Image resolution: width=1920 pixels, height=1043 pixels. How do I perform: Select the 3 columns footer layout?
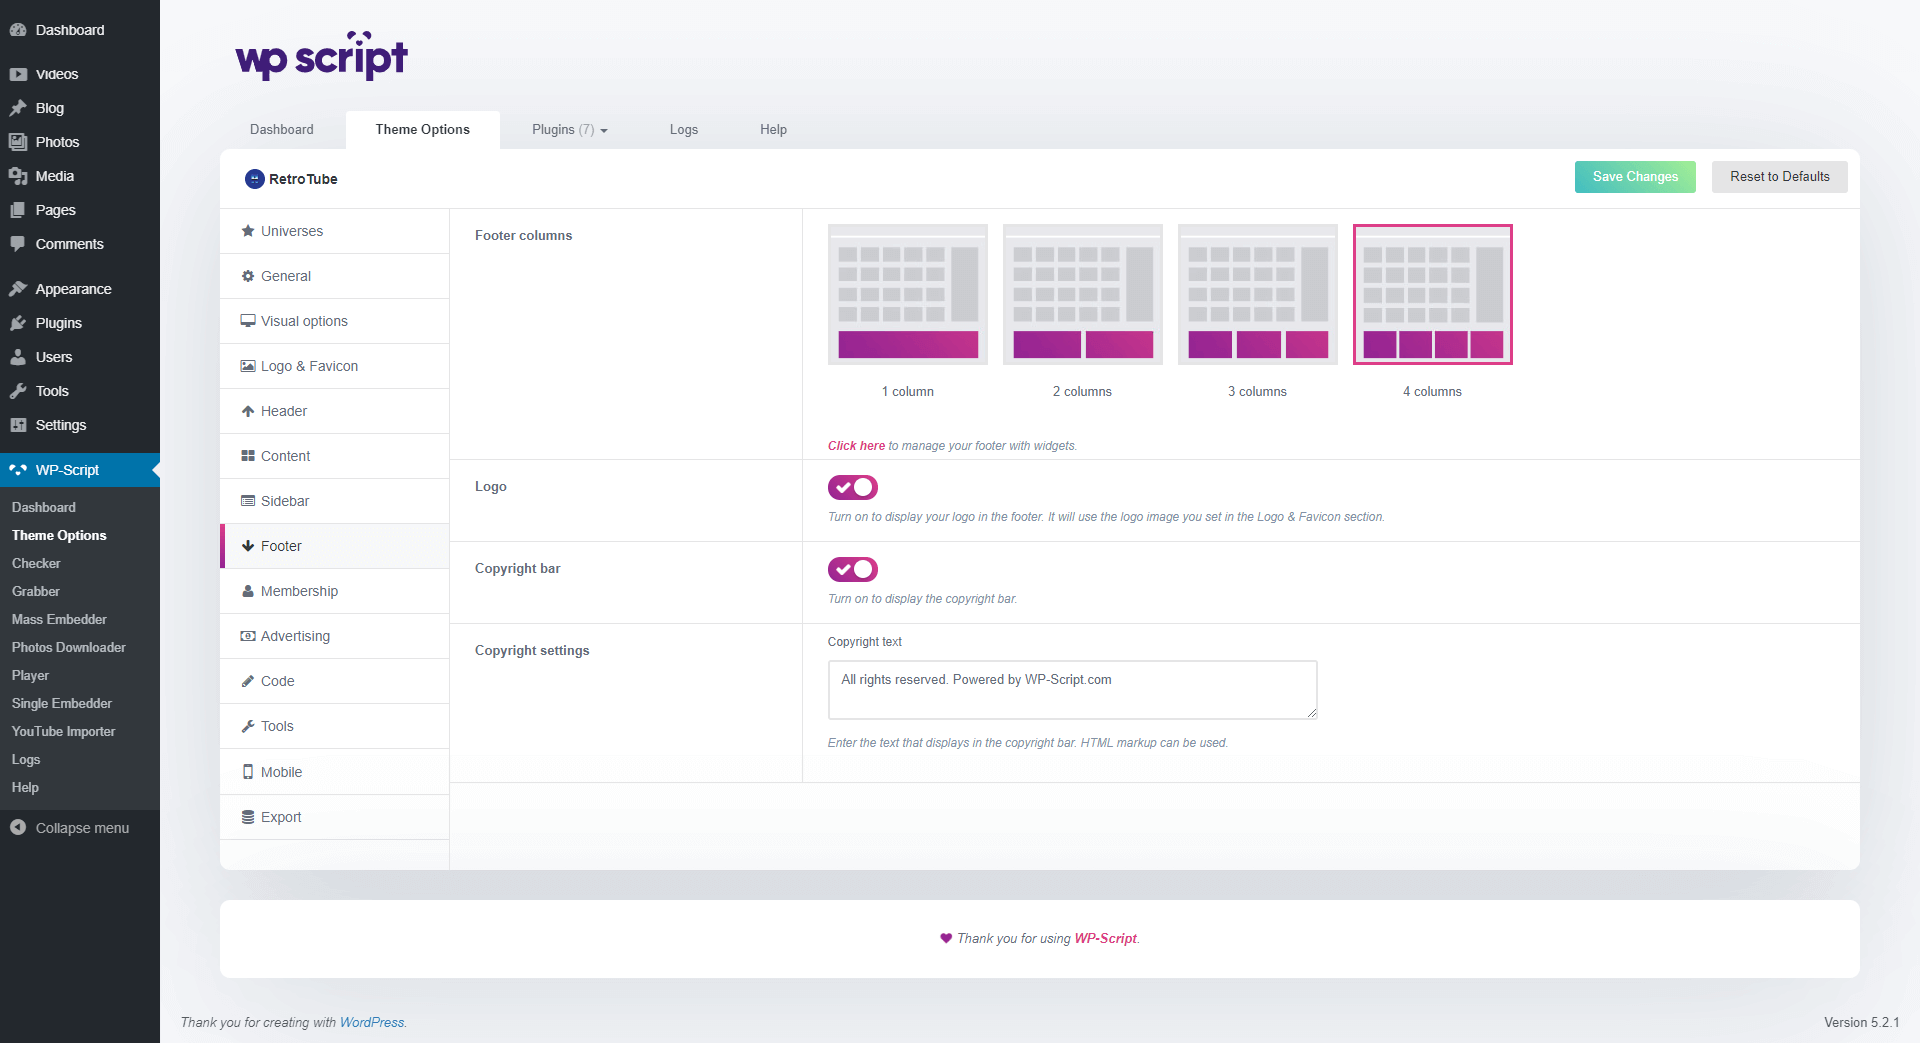pos(1258,294)
